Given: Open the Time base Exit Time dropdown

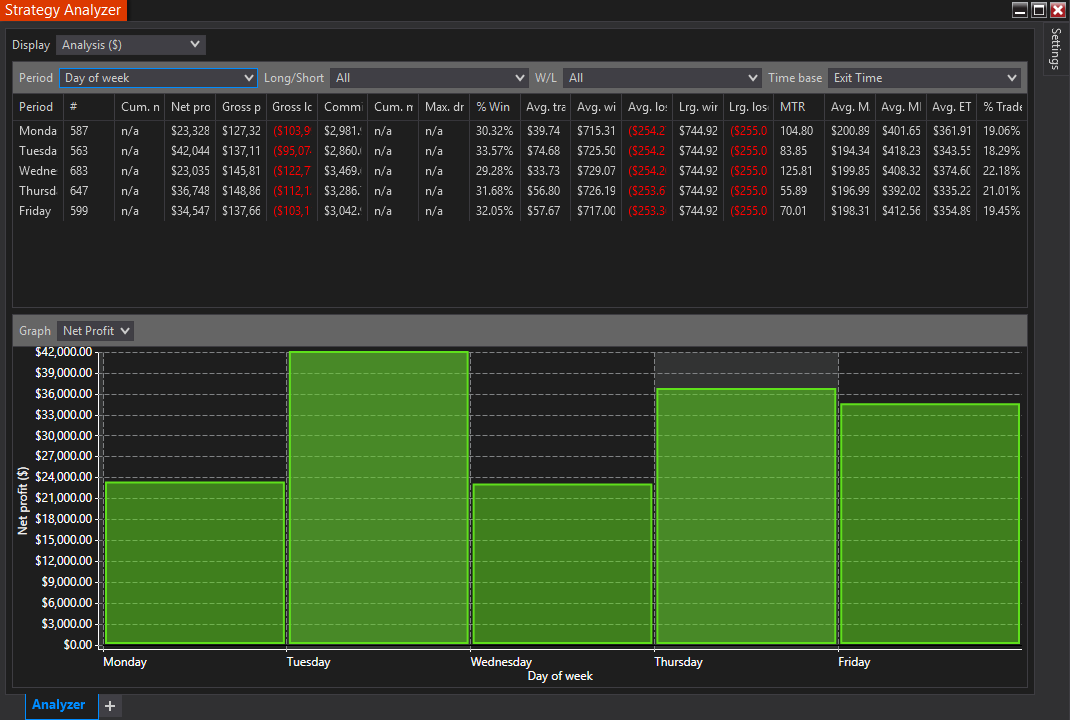Looking at the screenshot, I should pos(924,78).
